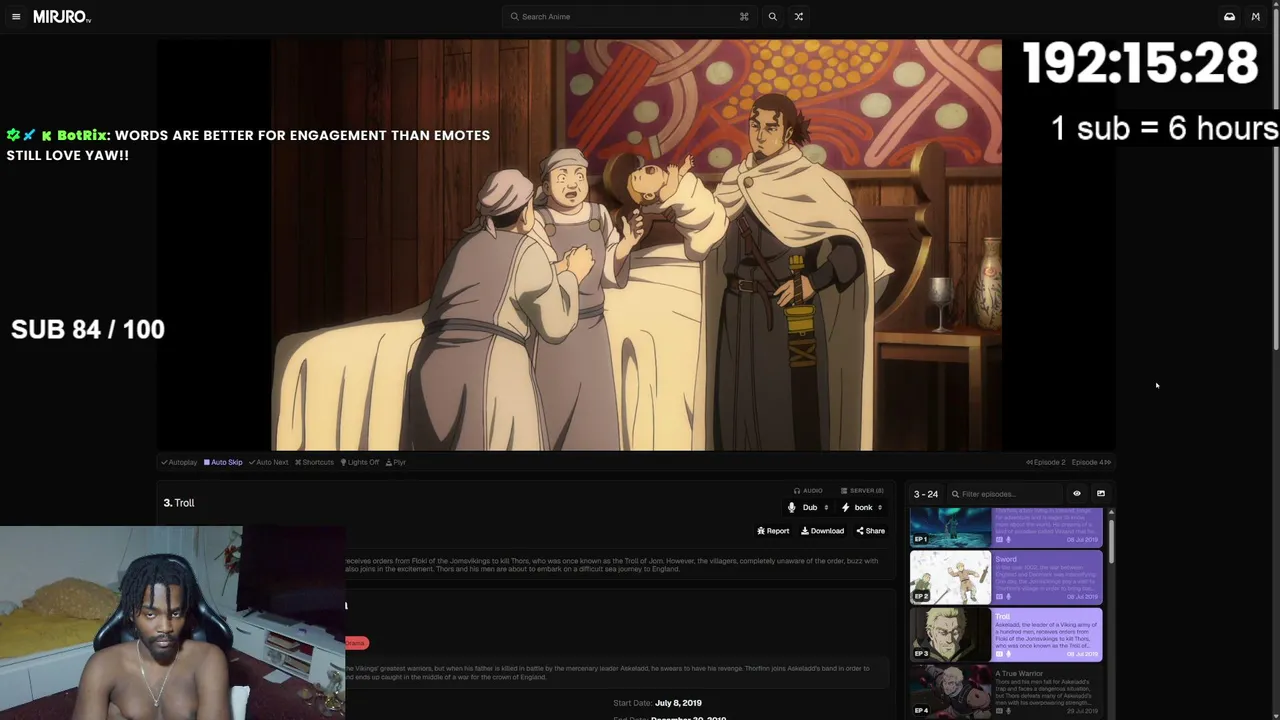This screenshot has width=1280, height=720.
Task: Click the 3. Troll episode heading
Action: pyautogui.click(x=179, y=503)
